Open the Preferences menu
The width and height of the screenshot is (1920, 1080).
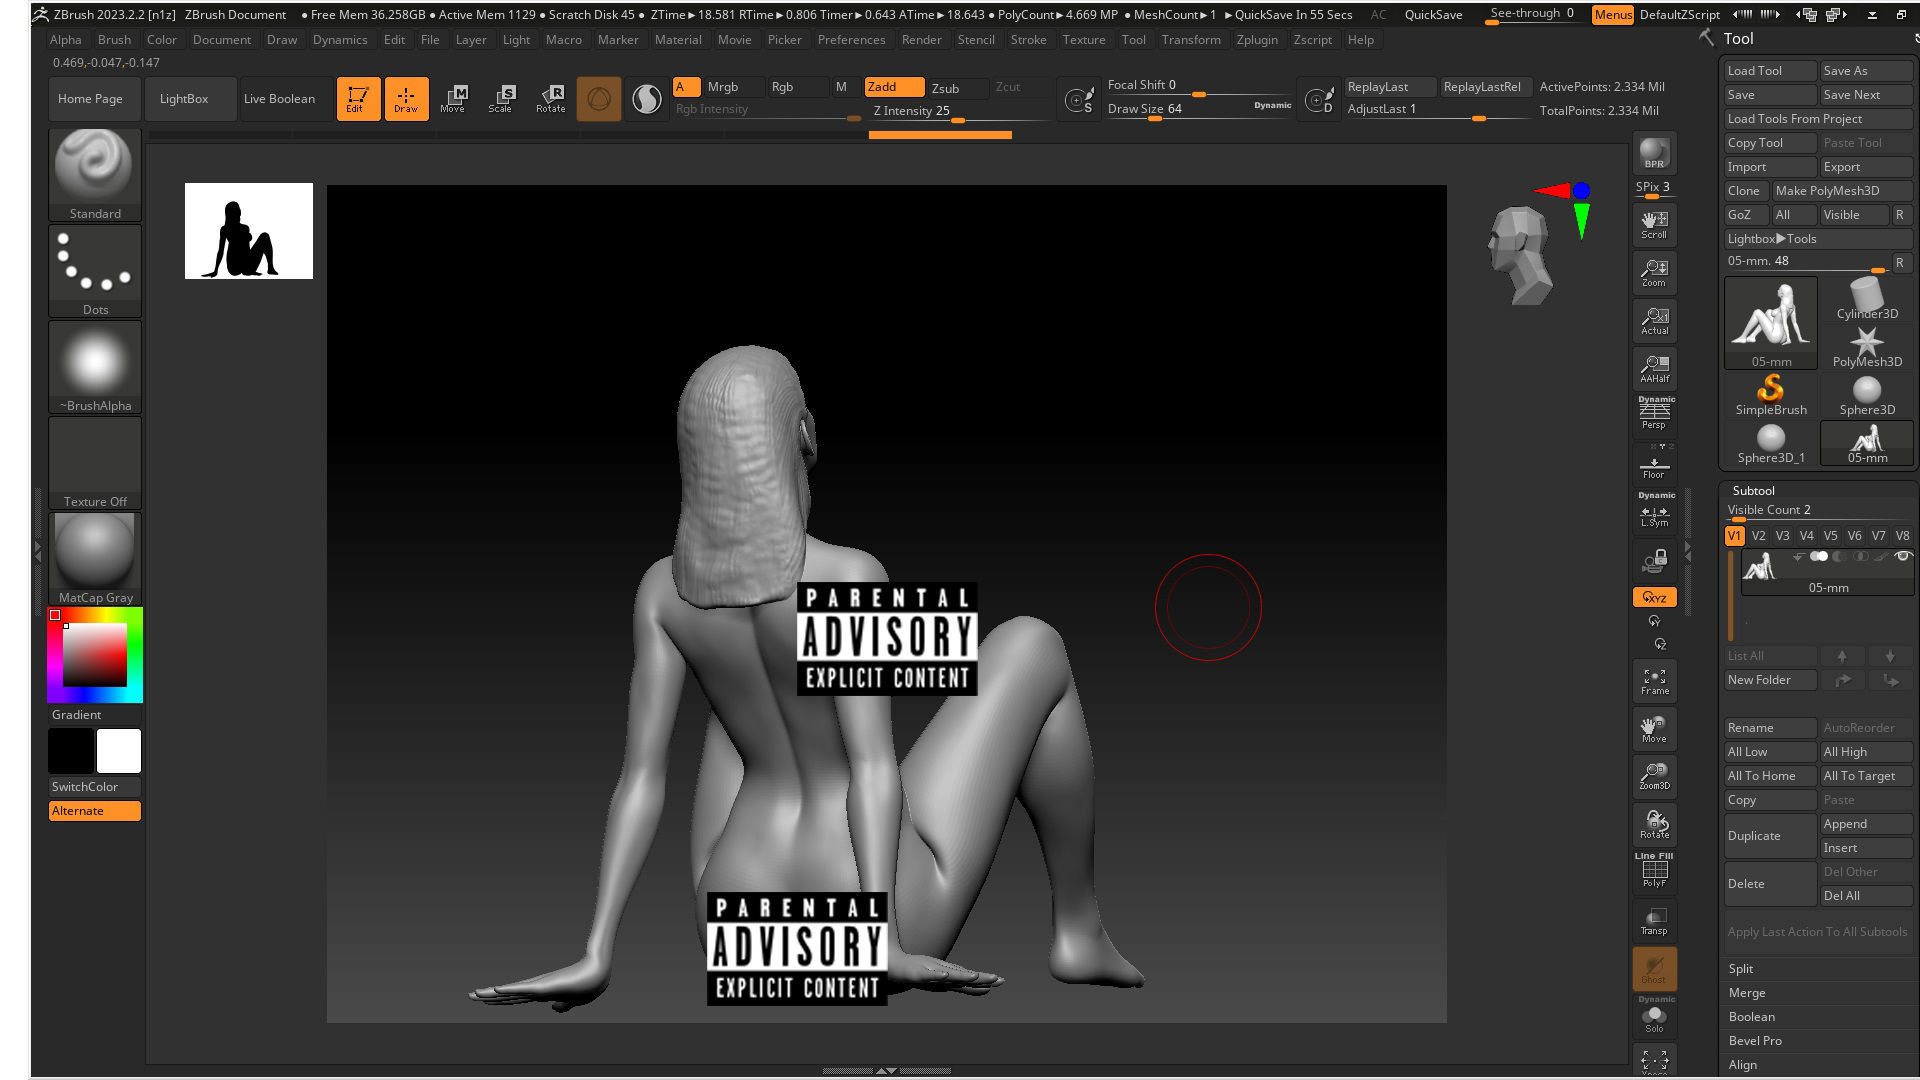click(851, 39)
